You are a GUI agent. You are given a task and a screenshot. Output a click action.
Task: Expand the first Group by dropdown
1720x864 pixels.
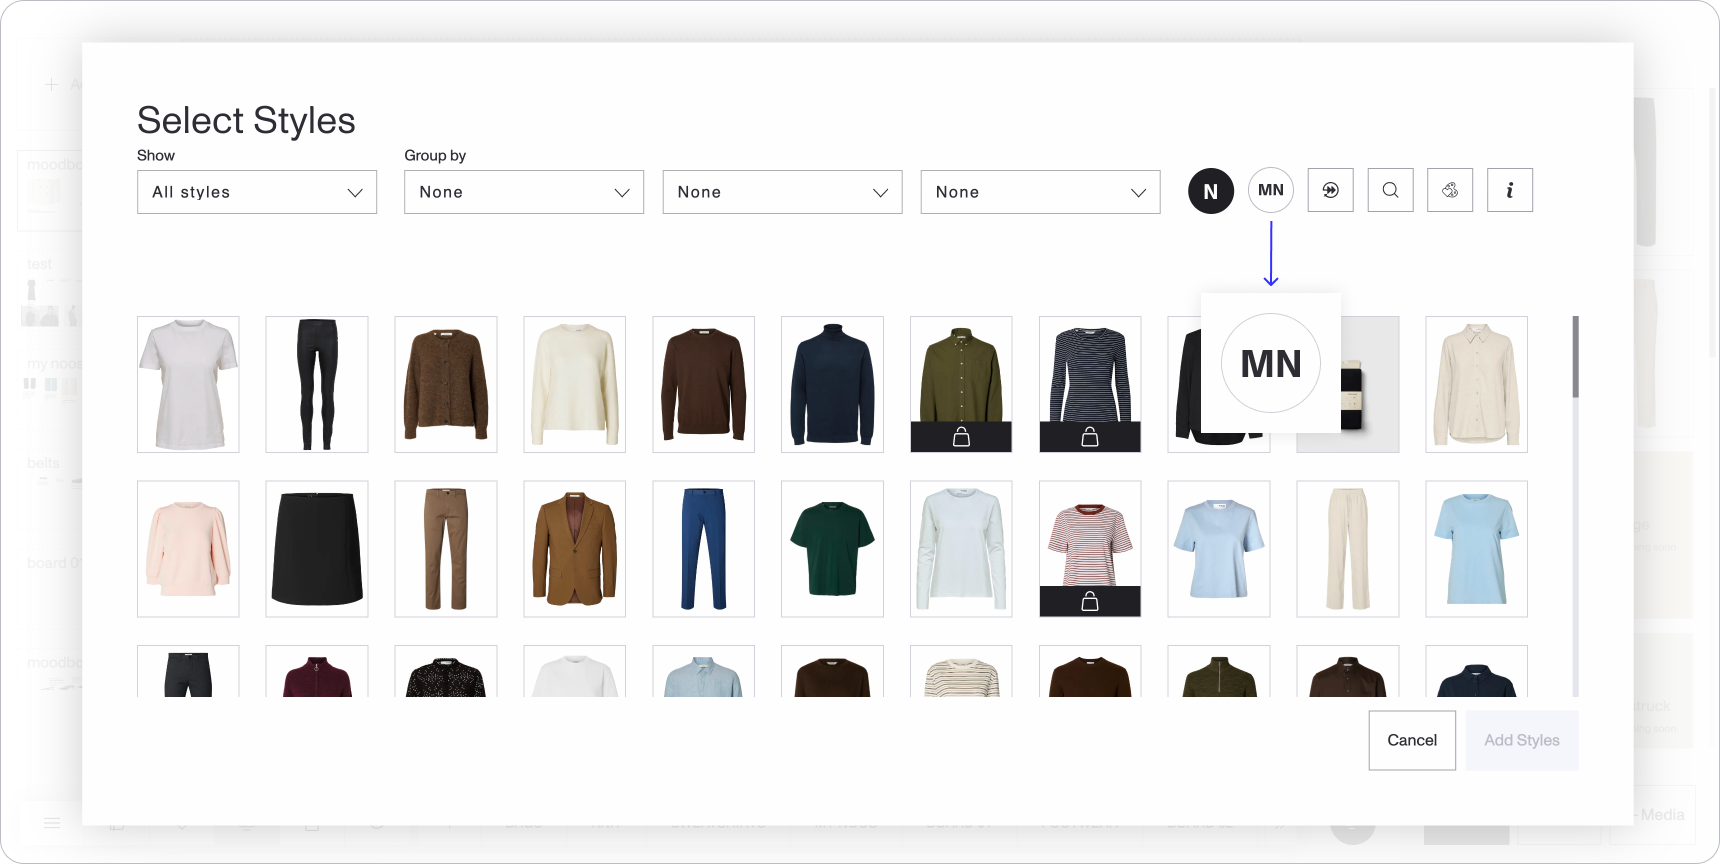click(524, 192)
